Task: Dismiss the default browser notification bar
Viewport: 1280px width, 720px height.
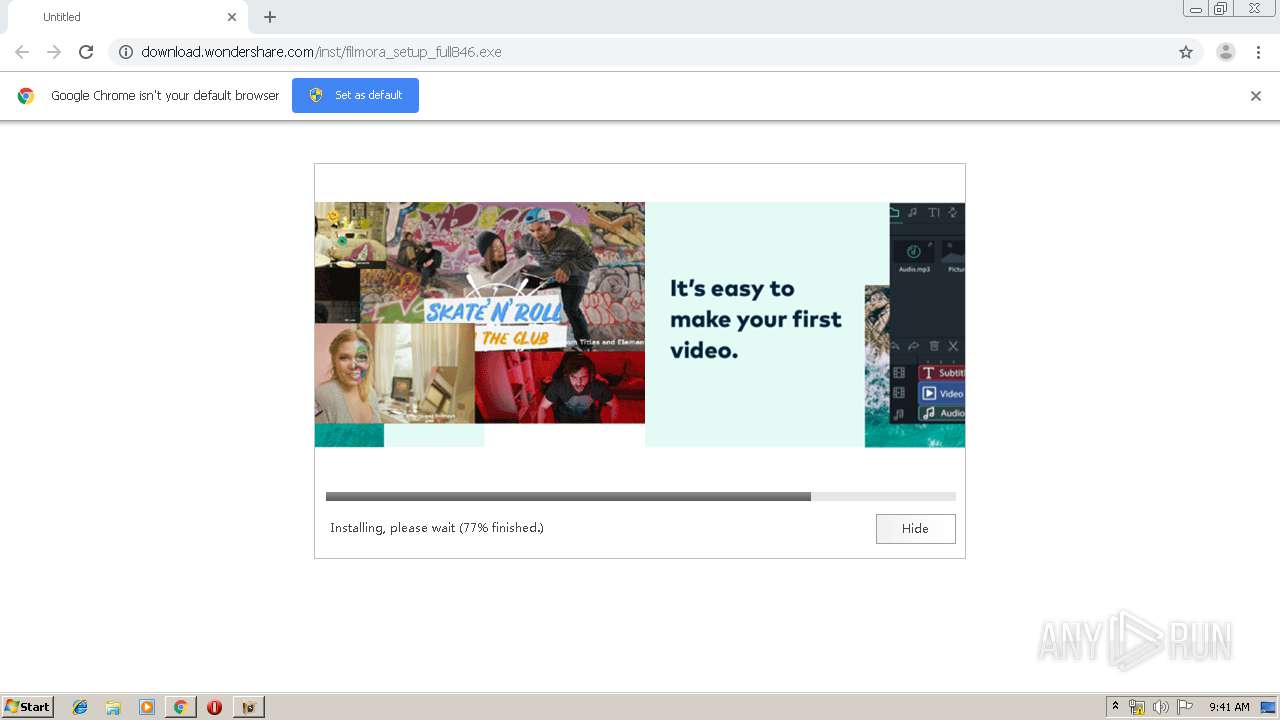Action: tap(1256, 96)
